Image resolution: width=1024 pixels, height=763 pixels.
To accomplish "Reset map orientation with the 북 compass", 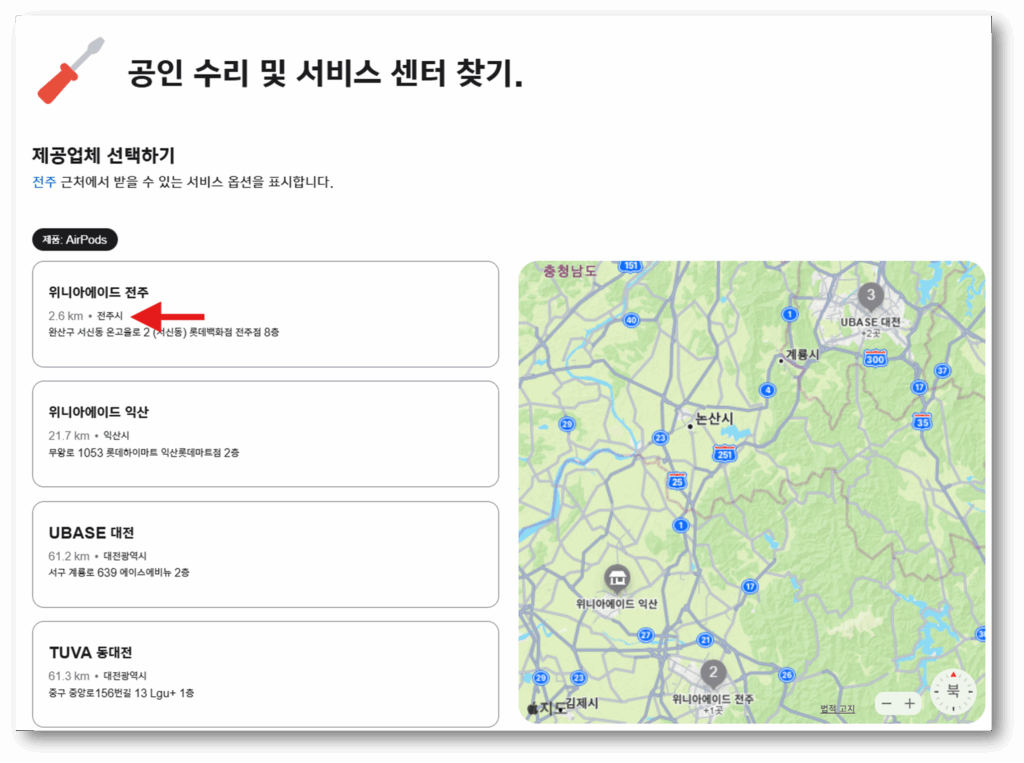I will pos(952,690).
